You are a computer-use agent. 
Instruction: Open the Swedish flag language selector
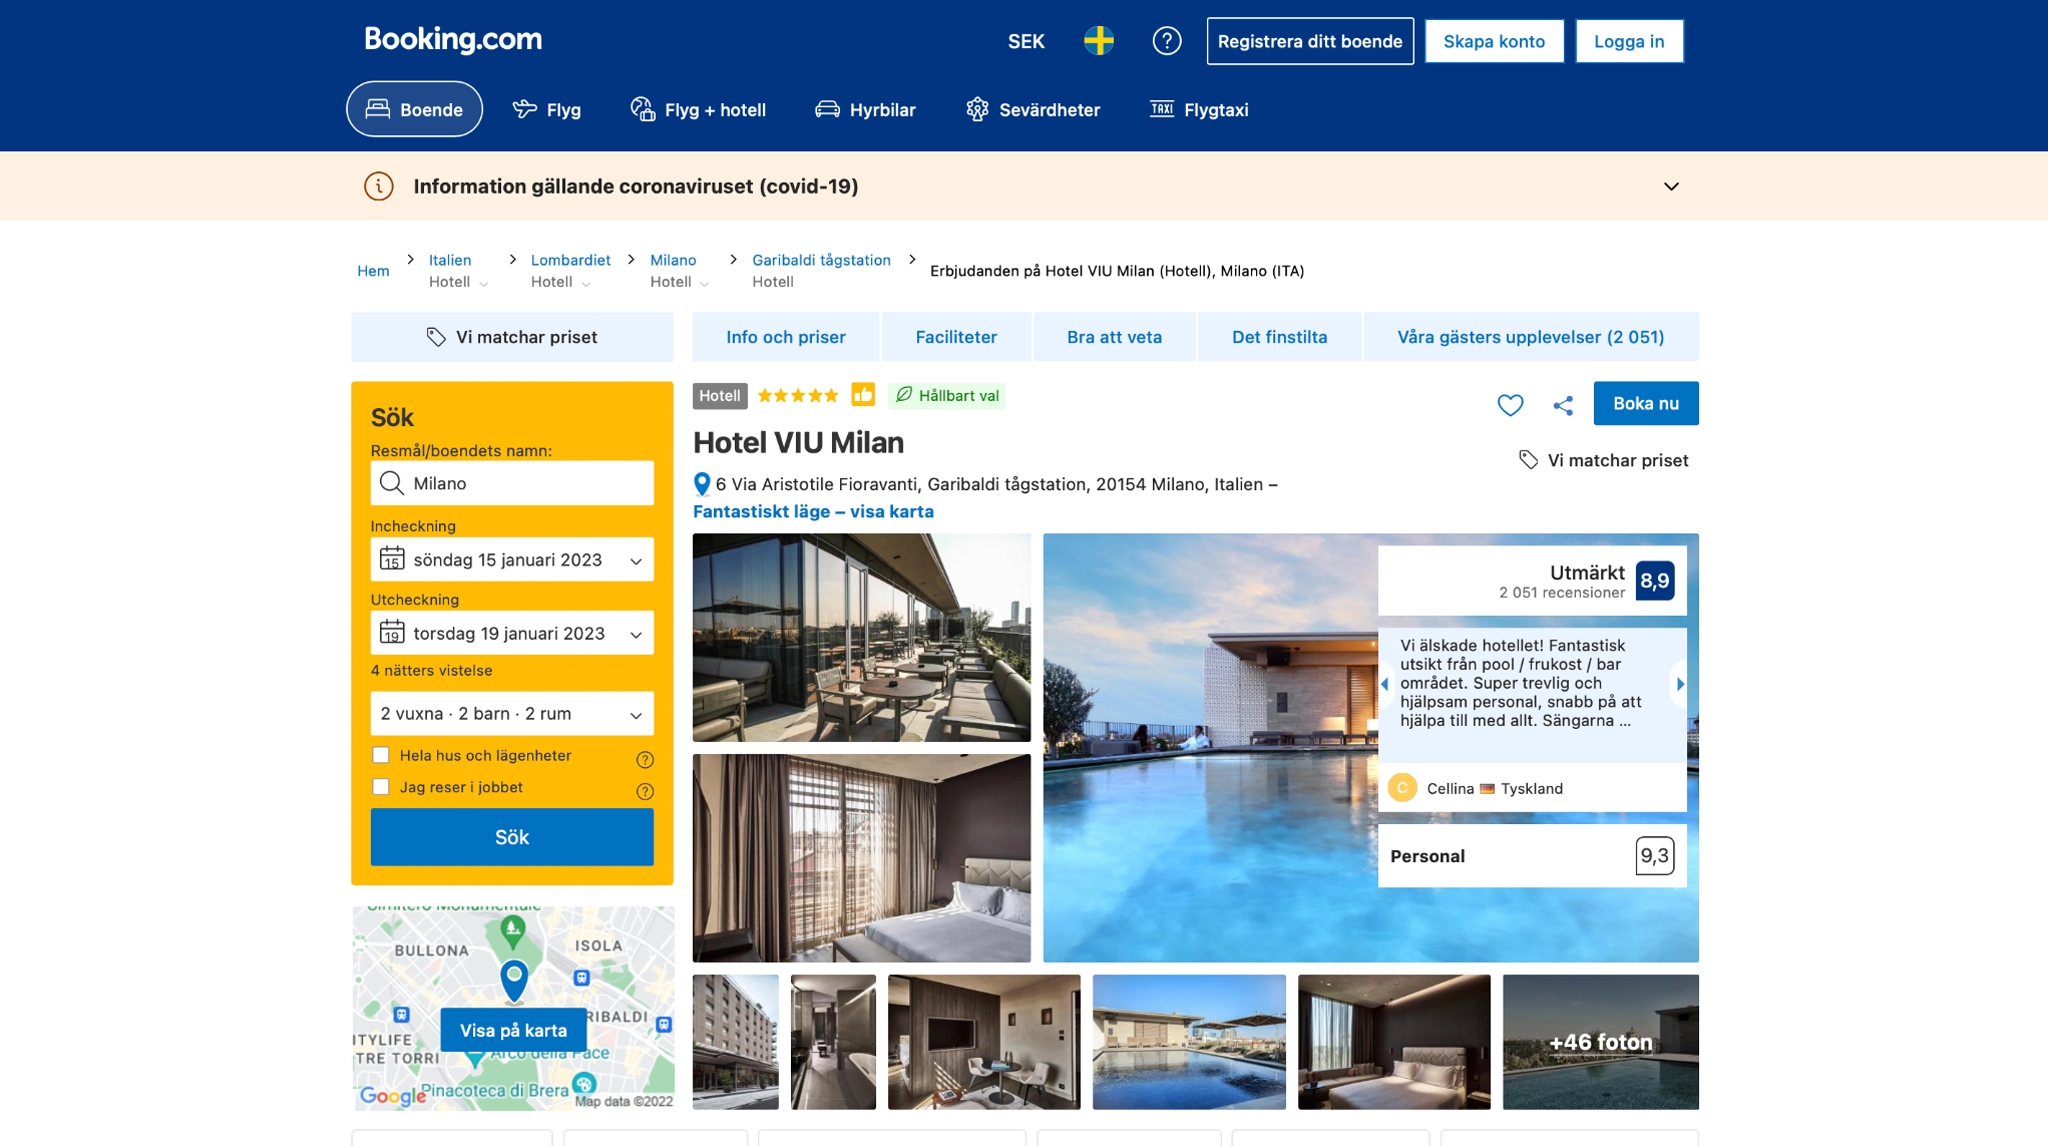[x=1099, y=41]
